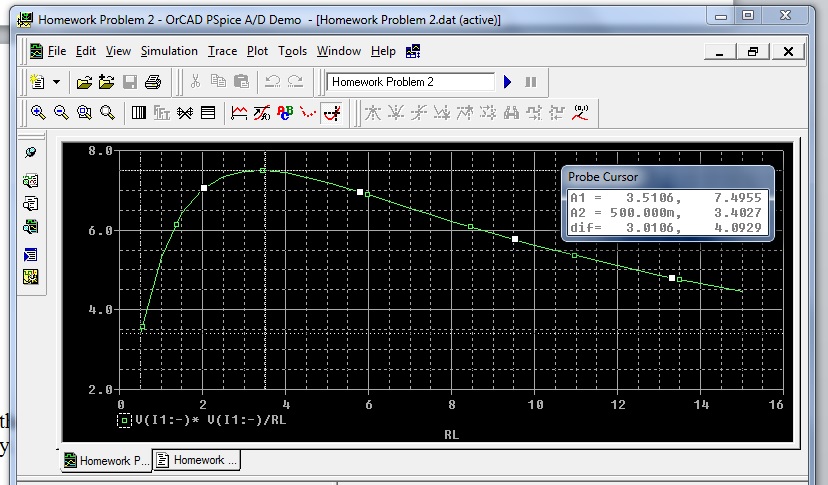Open the View menu
The width and height of the screenshot is (828, 485).
click(118, 51)
